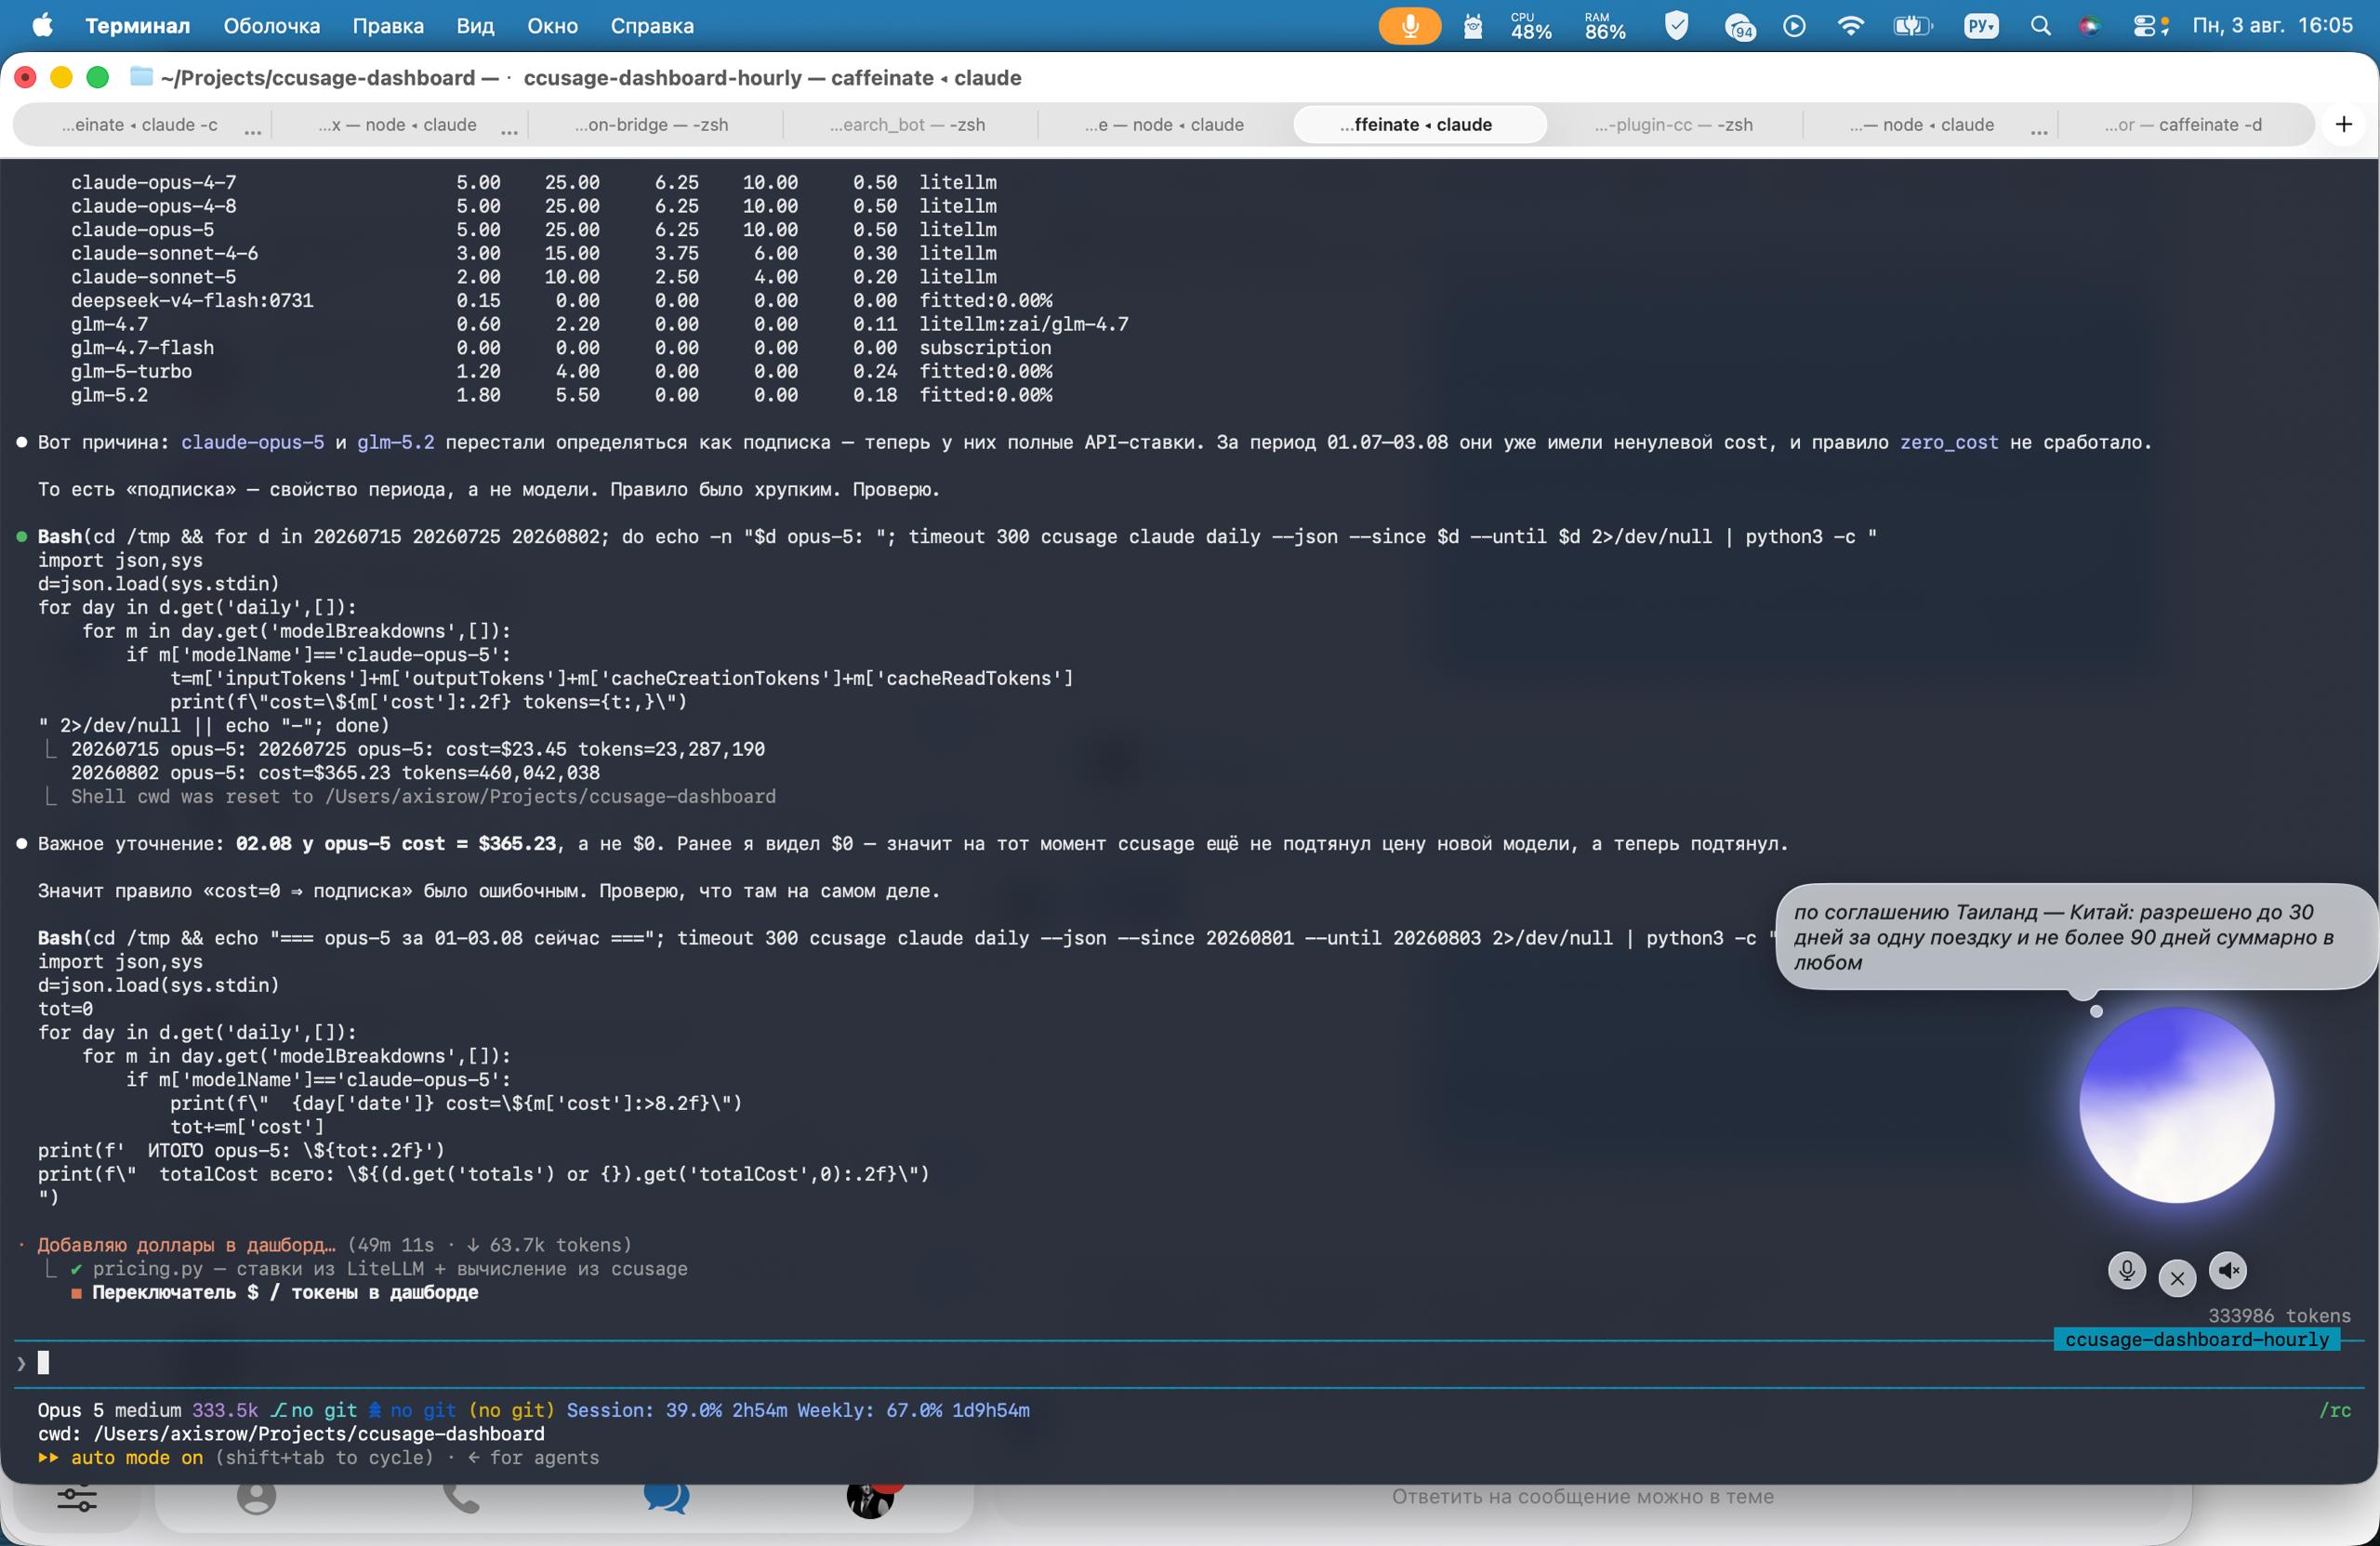Switch to the "...or — caffeinate -d" tab
Image resolution: width=2380 pixels, height=1546 pixels.
pos(2183,124)
